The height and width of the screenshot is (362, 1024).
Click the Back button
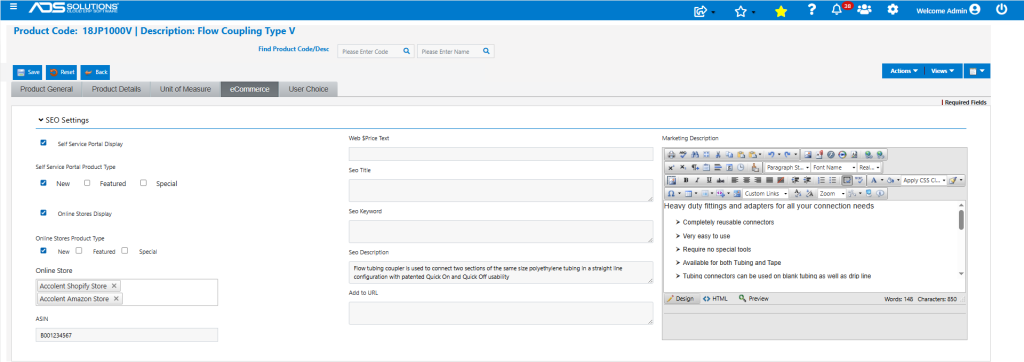[x=95, y=72]
